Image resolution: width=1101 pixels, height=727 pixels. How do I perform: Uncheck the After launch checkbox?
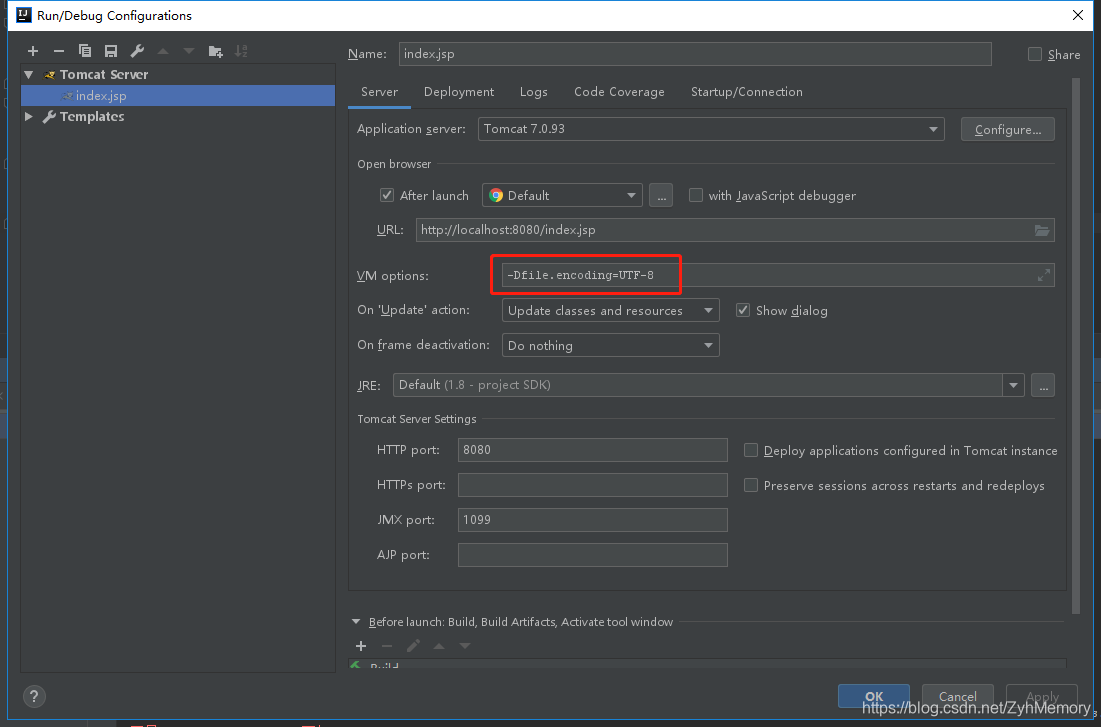pos(387,195)
